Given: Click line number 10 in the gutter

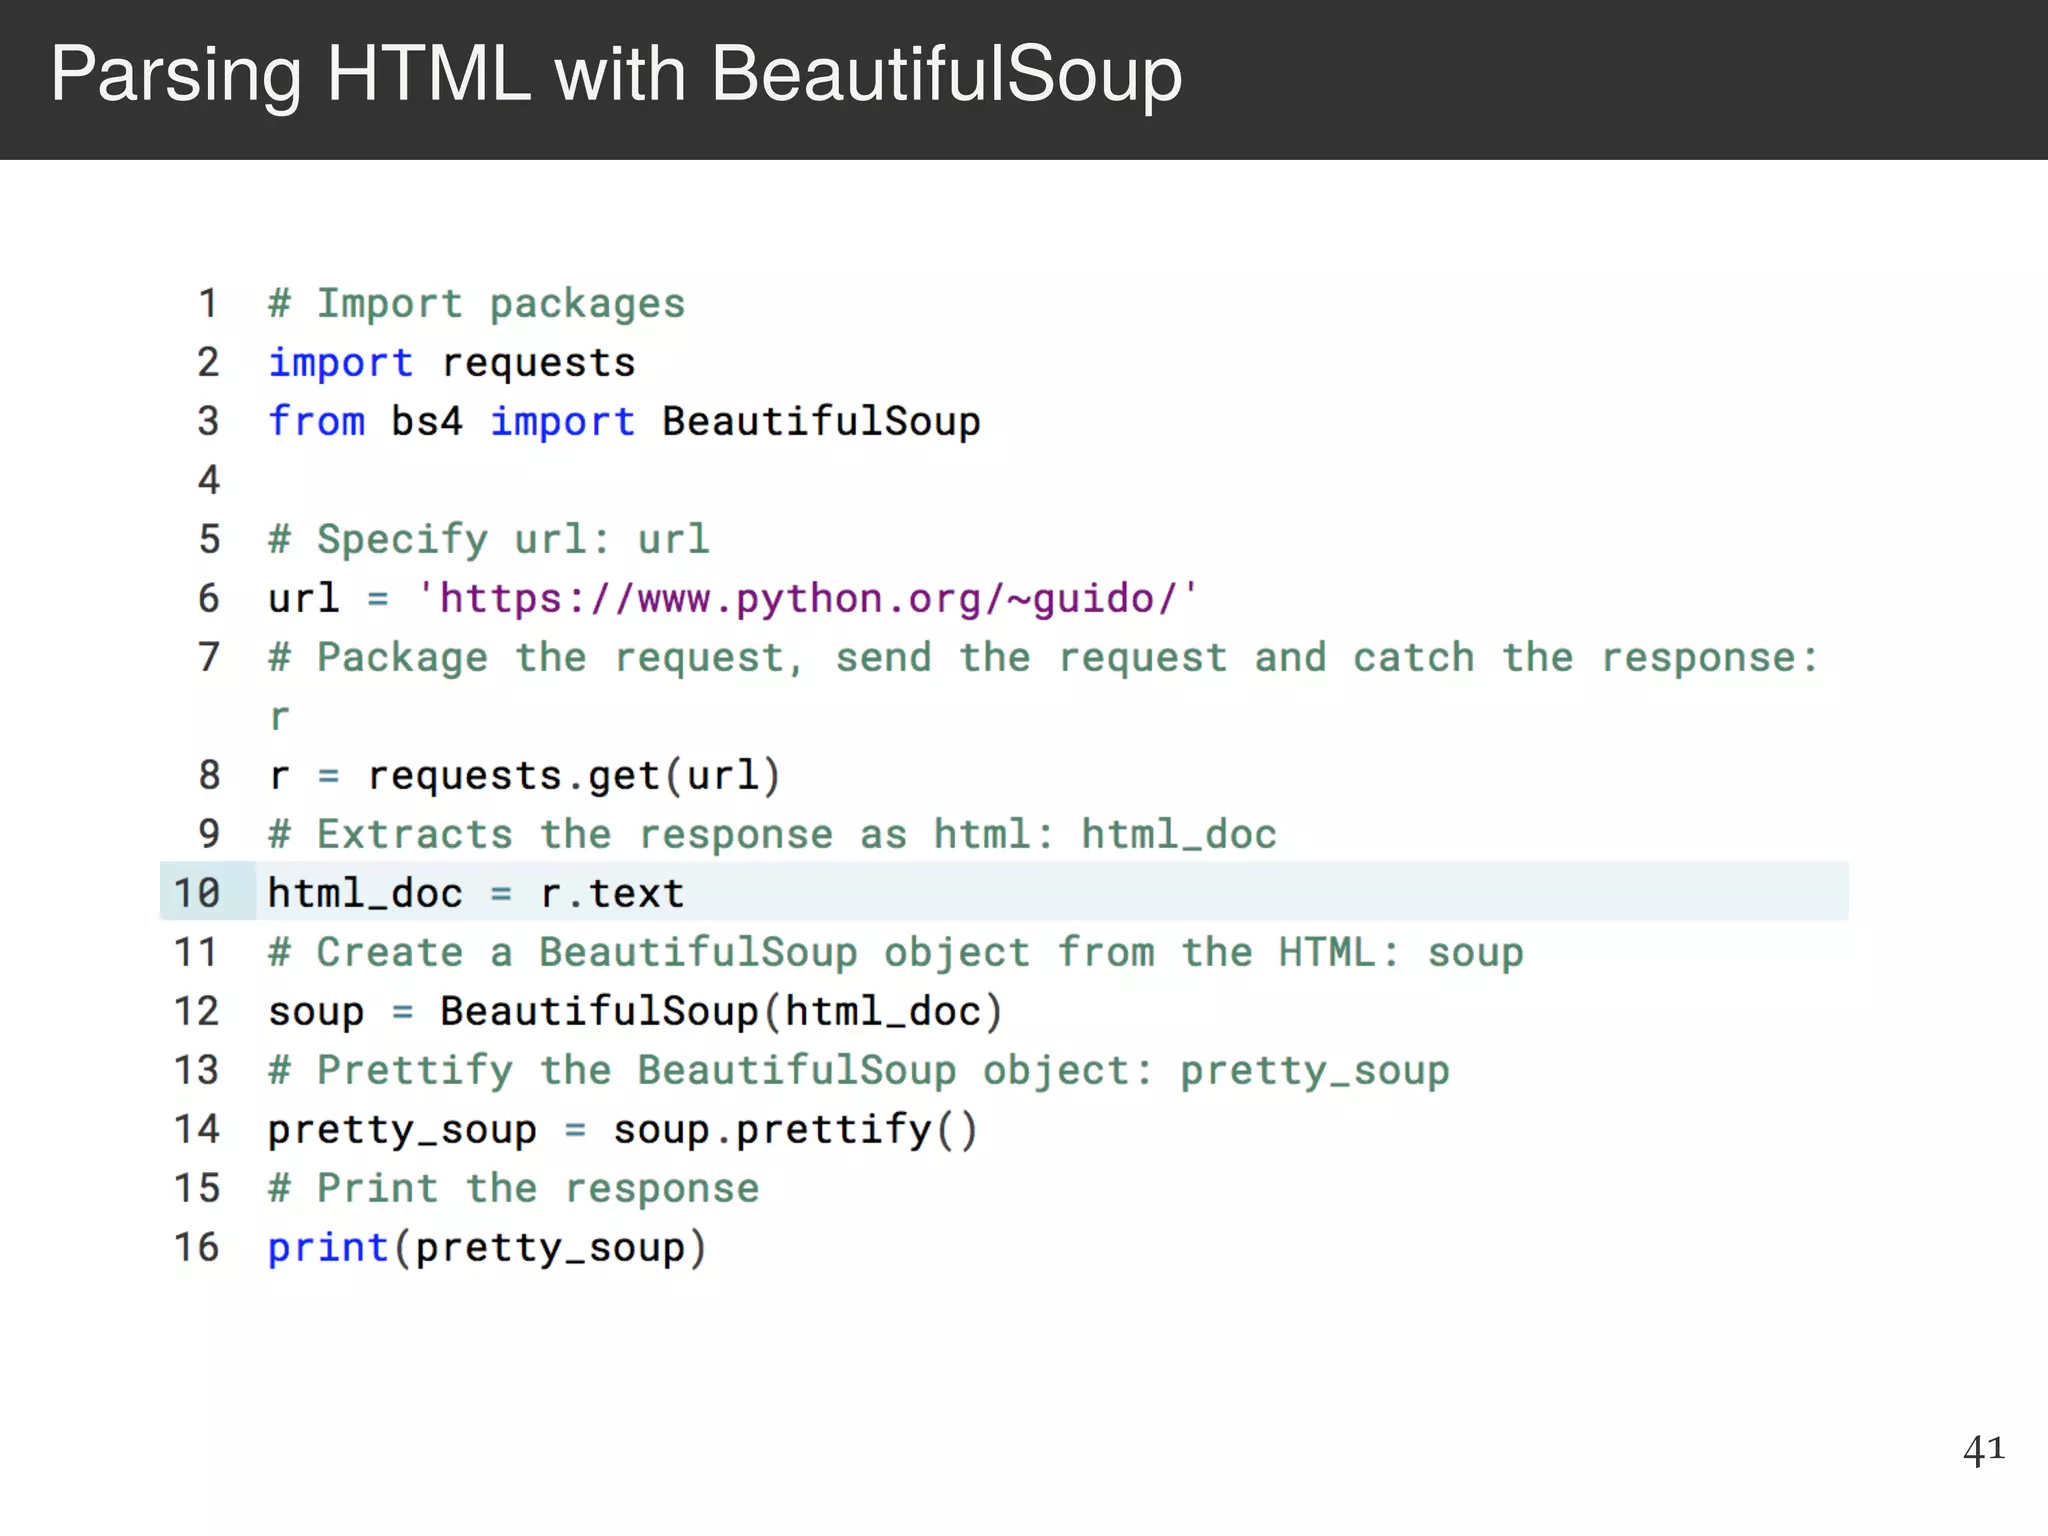Looking at the screenshot, I should coord(196,893).
